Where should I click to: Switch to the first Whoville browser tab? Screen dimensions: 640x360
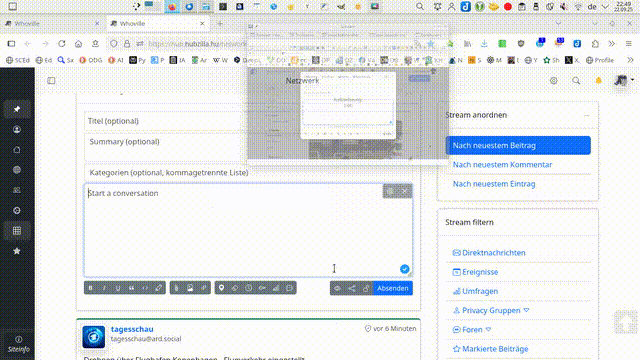pos(52,24)
